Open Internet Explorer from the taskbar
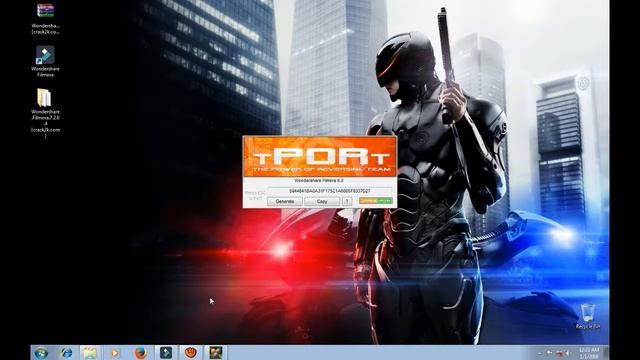Screen dimensions: 640x360 (66, 353)
